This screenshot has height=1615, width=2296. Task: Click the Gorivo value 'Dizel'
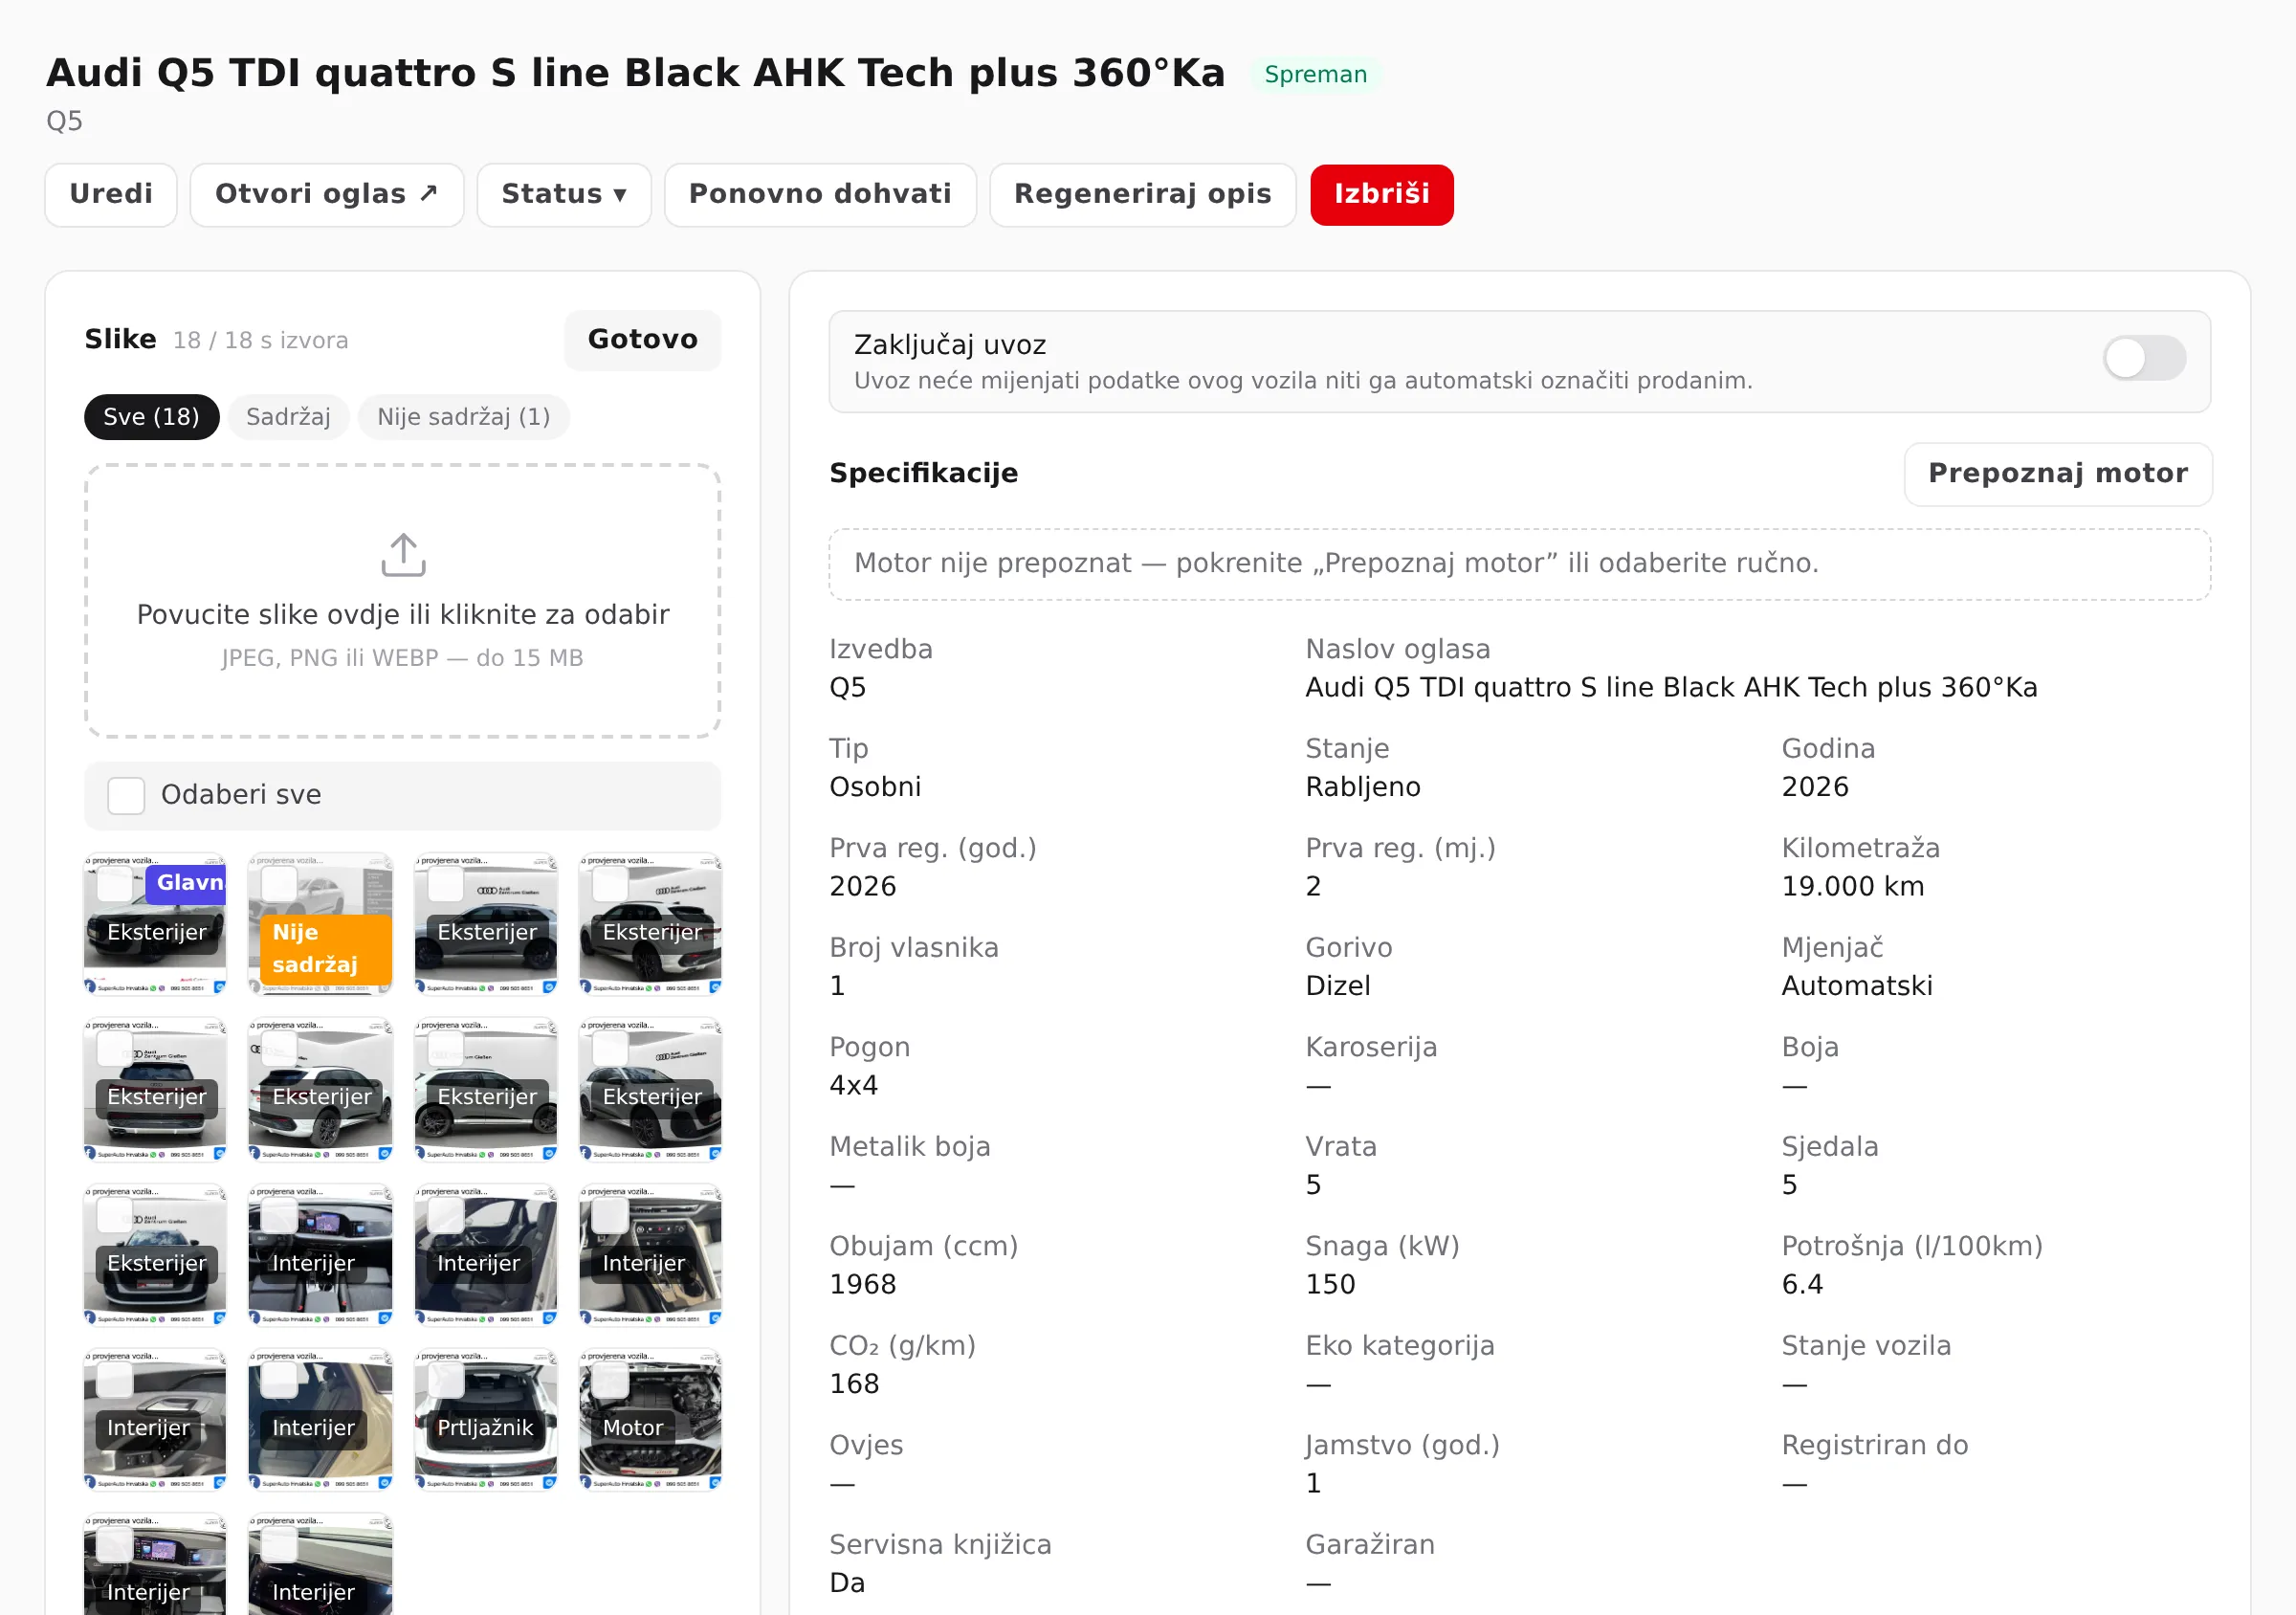pos(1338,986)
